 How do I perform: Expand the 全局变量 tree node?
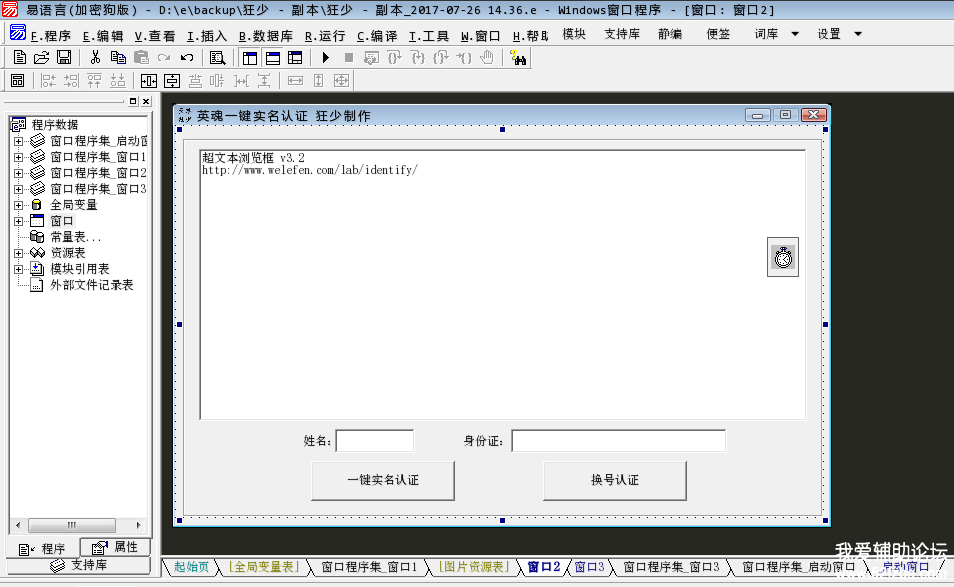[18, 205]
